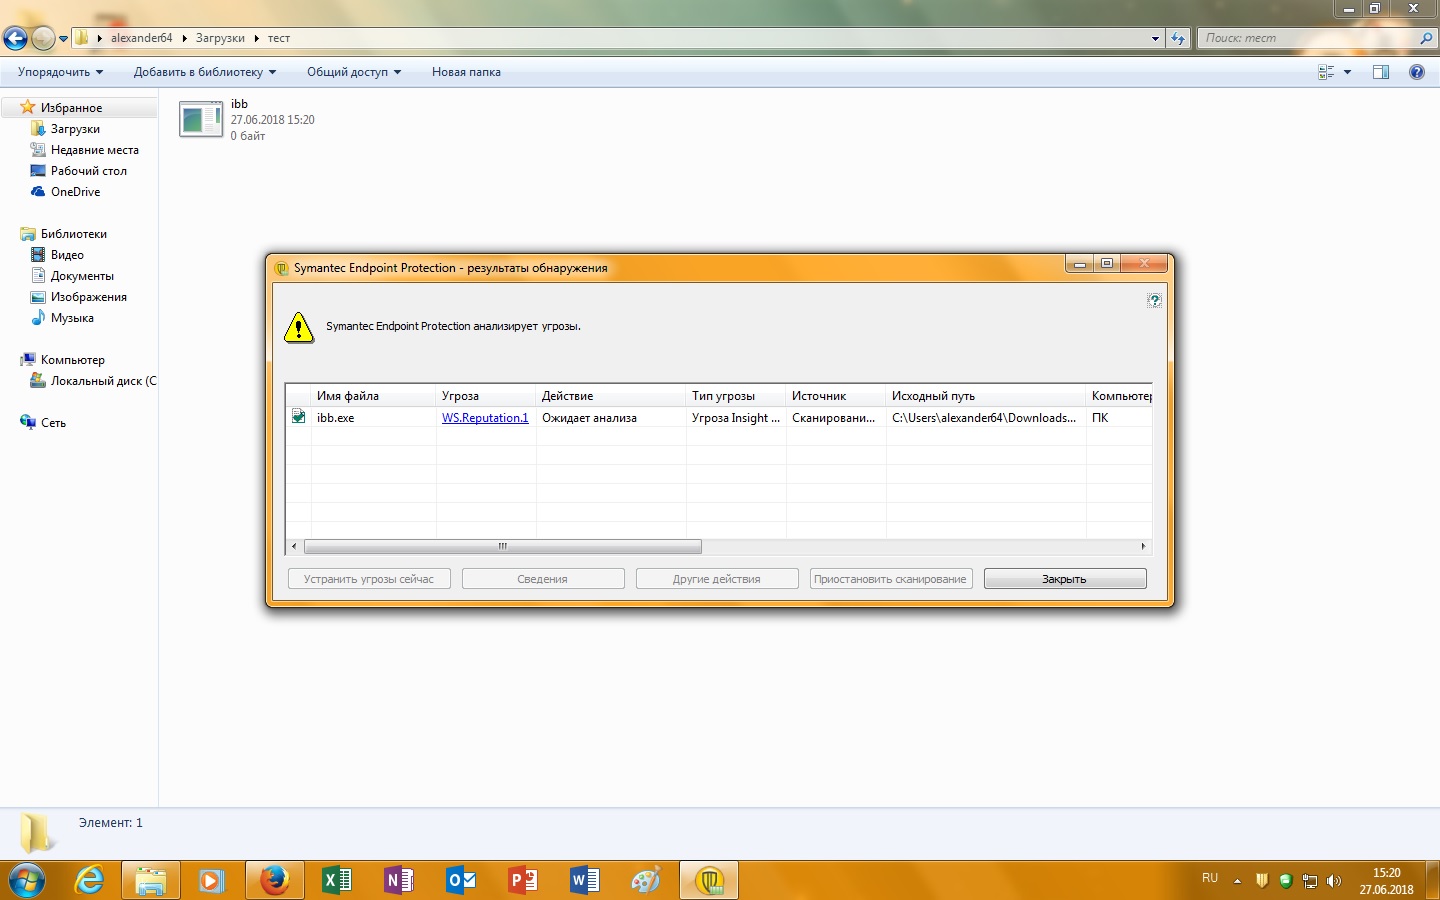Open Word from taskbar
Image resolution: width=1440 pixels, height=900 pixels.
point(585,880)
